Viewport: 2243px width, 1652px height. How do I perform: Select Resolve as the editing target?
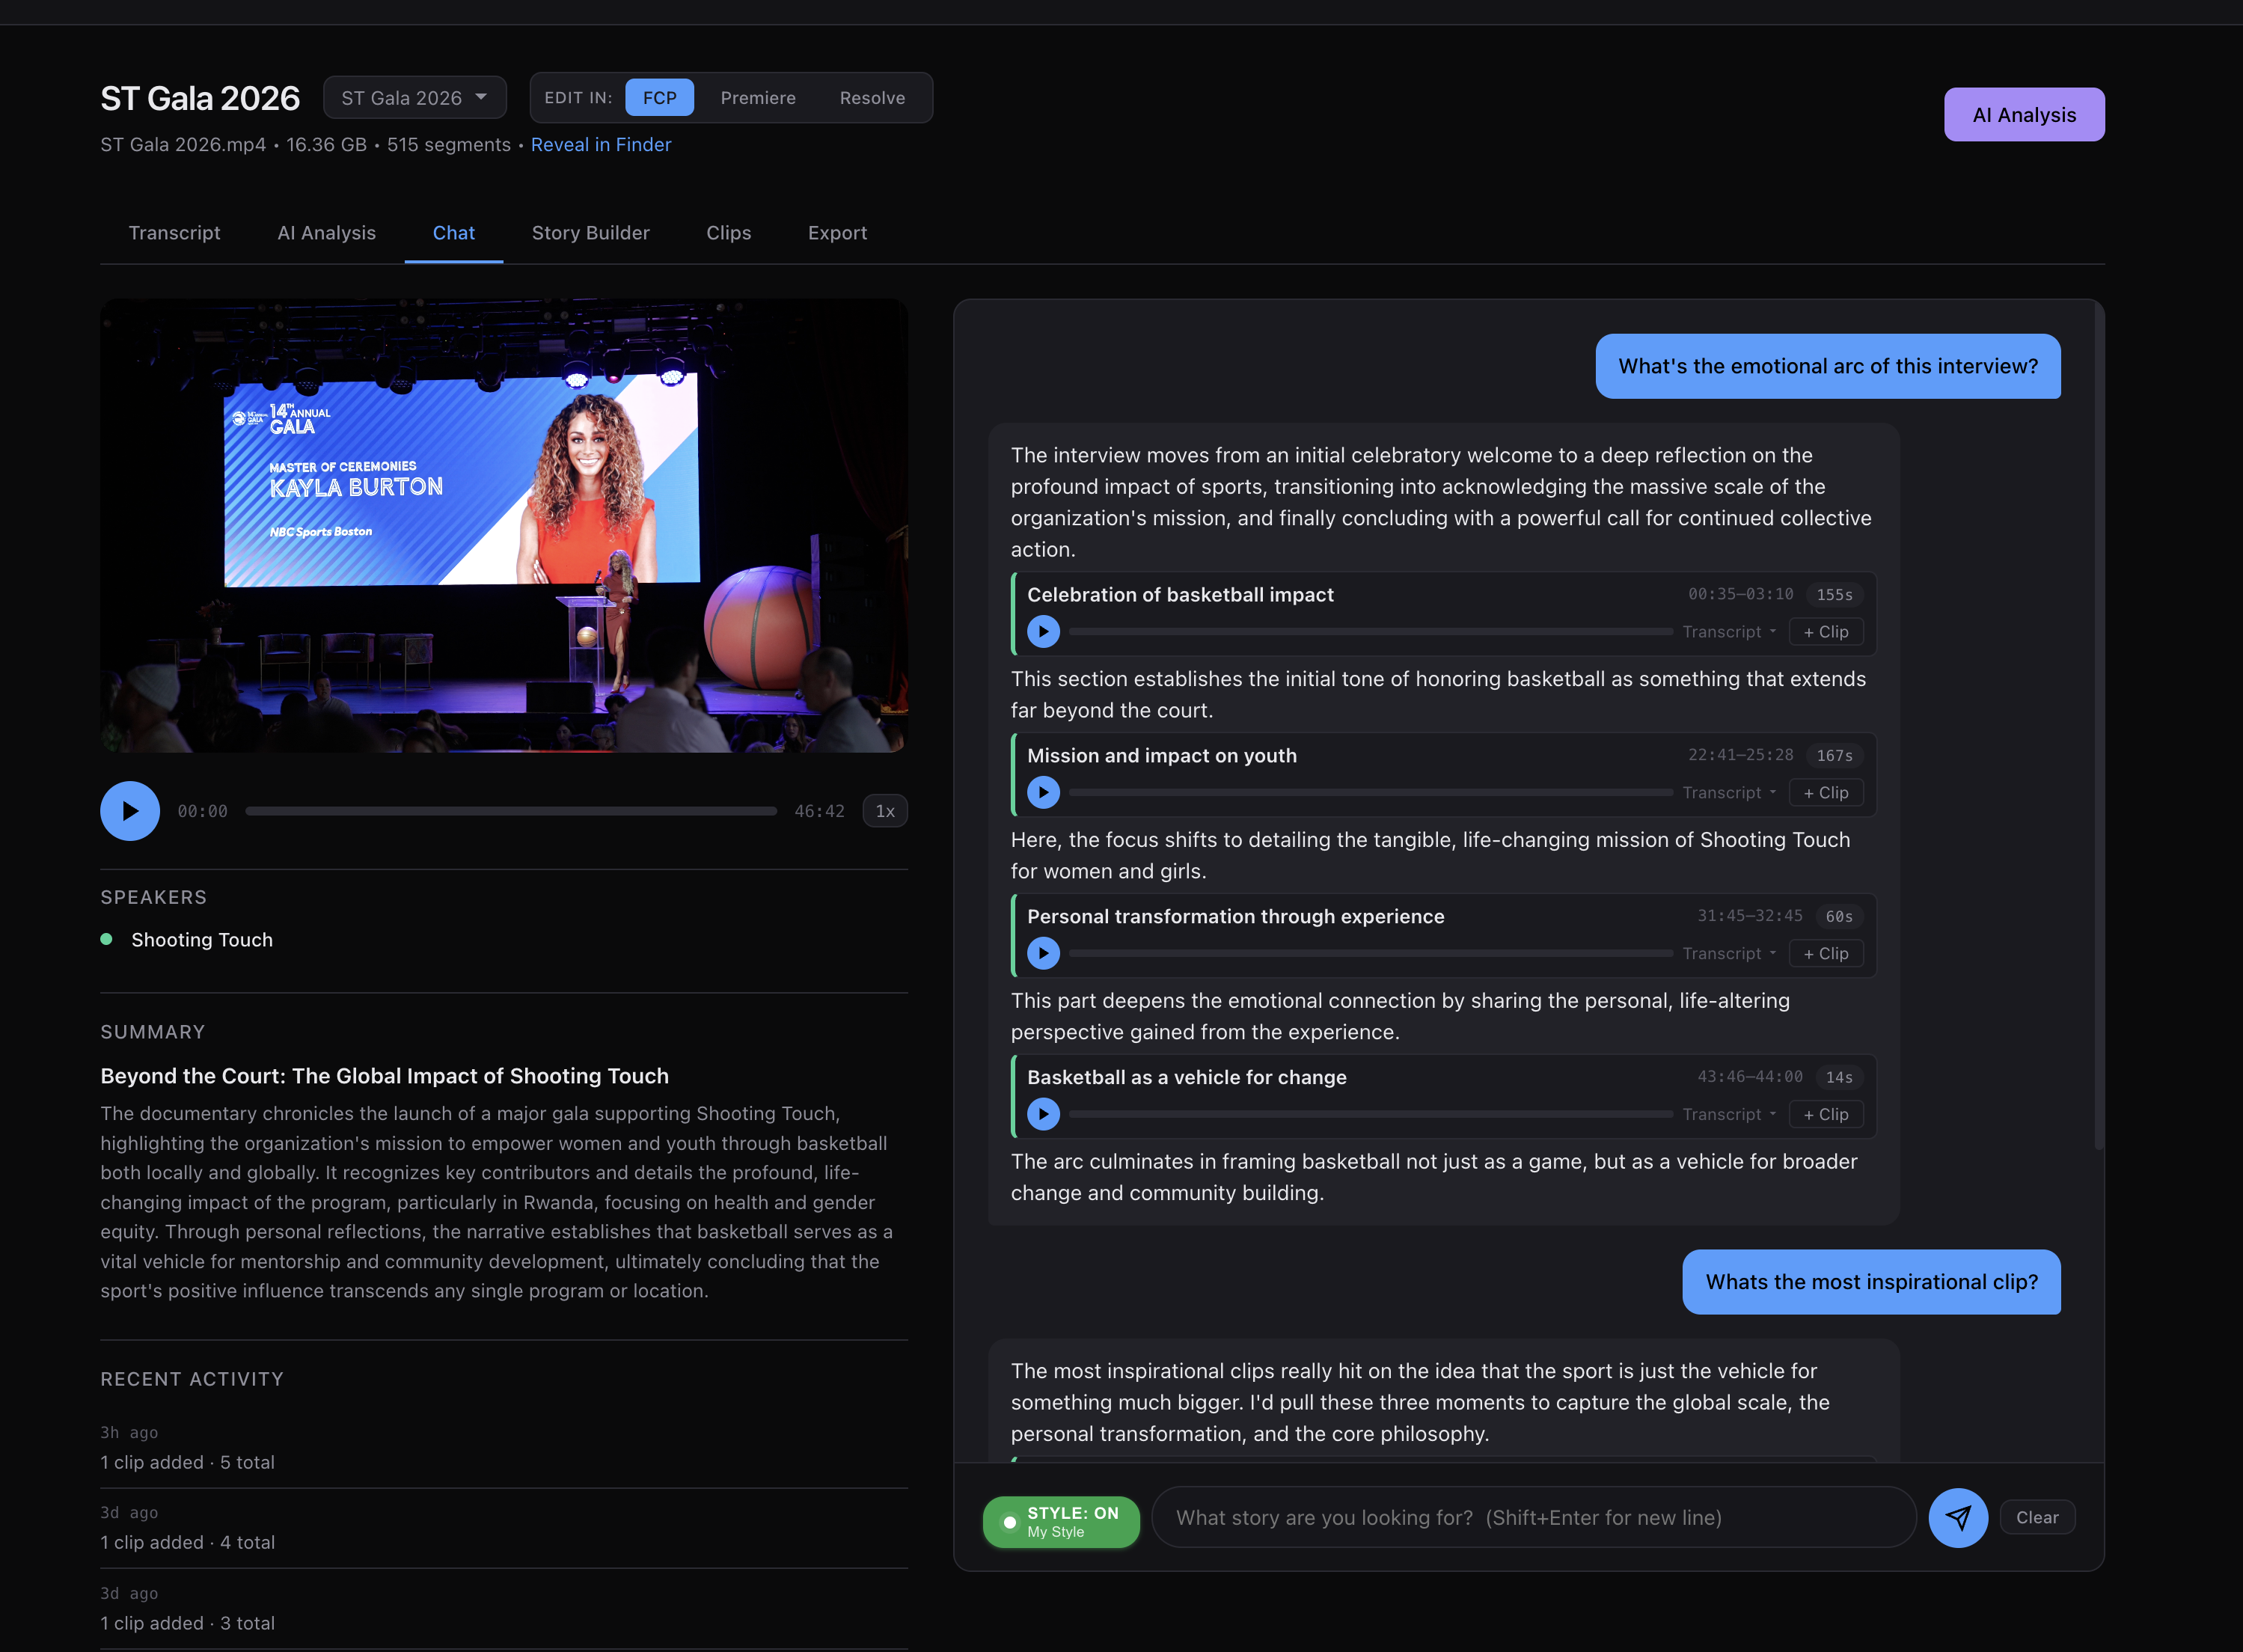[872, 98]
